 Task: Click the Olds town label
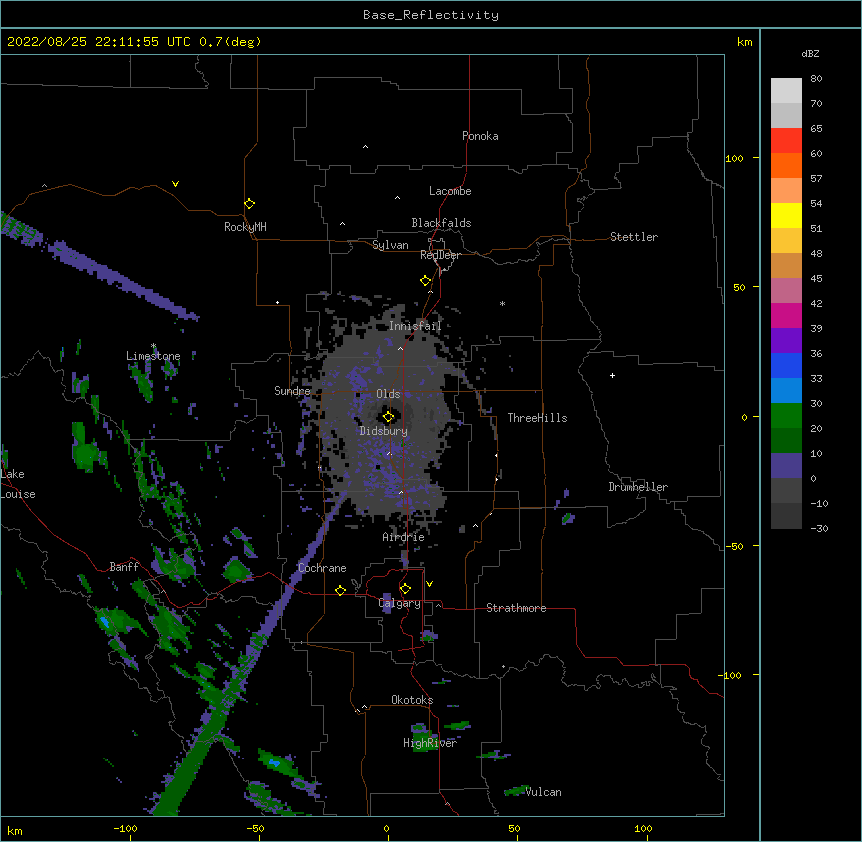click(388, 394)
